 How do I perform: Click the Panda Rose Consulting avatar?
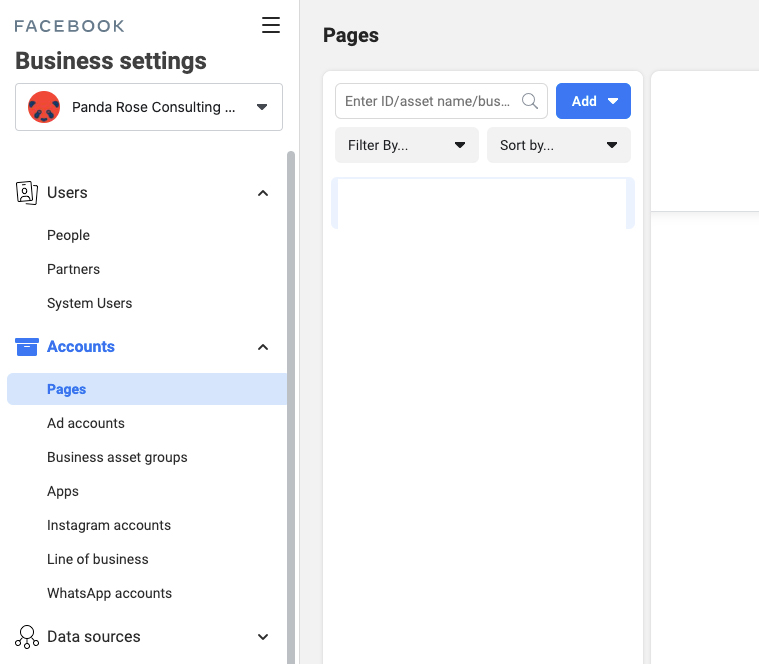click(44, 107)
